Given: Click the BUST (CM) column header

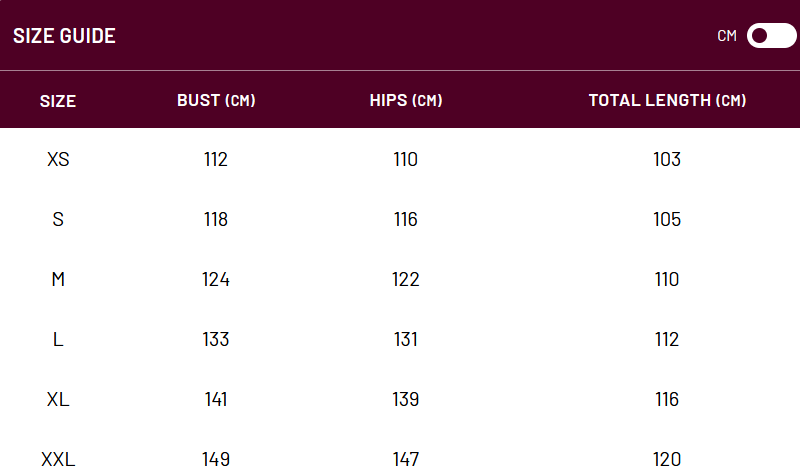Looking at the screenshot, I should pyautogui.click(x=216, y=100).
